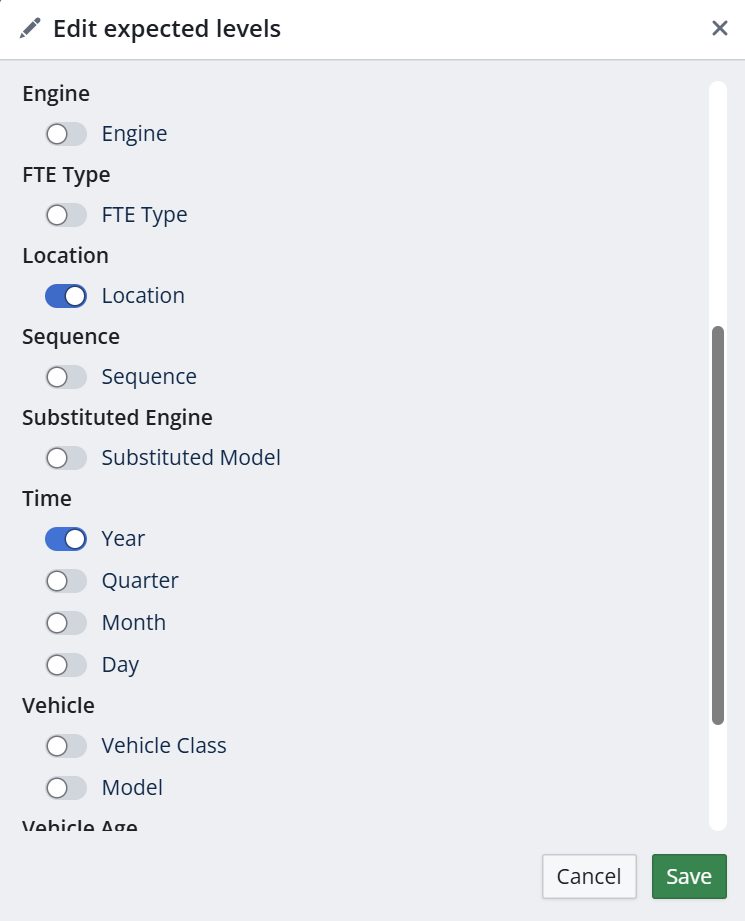
Task: Enable the Quarter time level
Action: point(66,581)
